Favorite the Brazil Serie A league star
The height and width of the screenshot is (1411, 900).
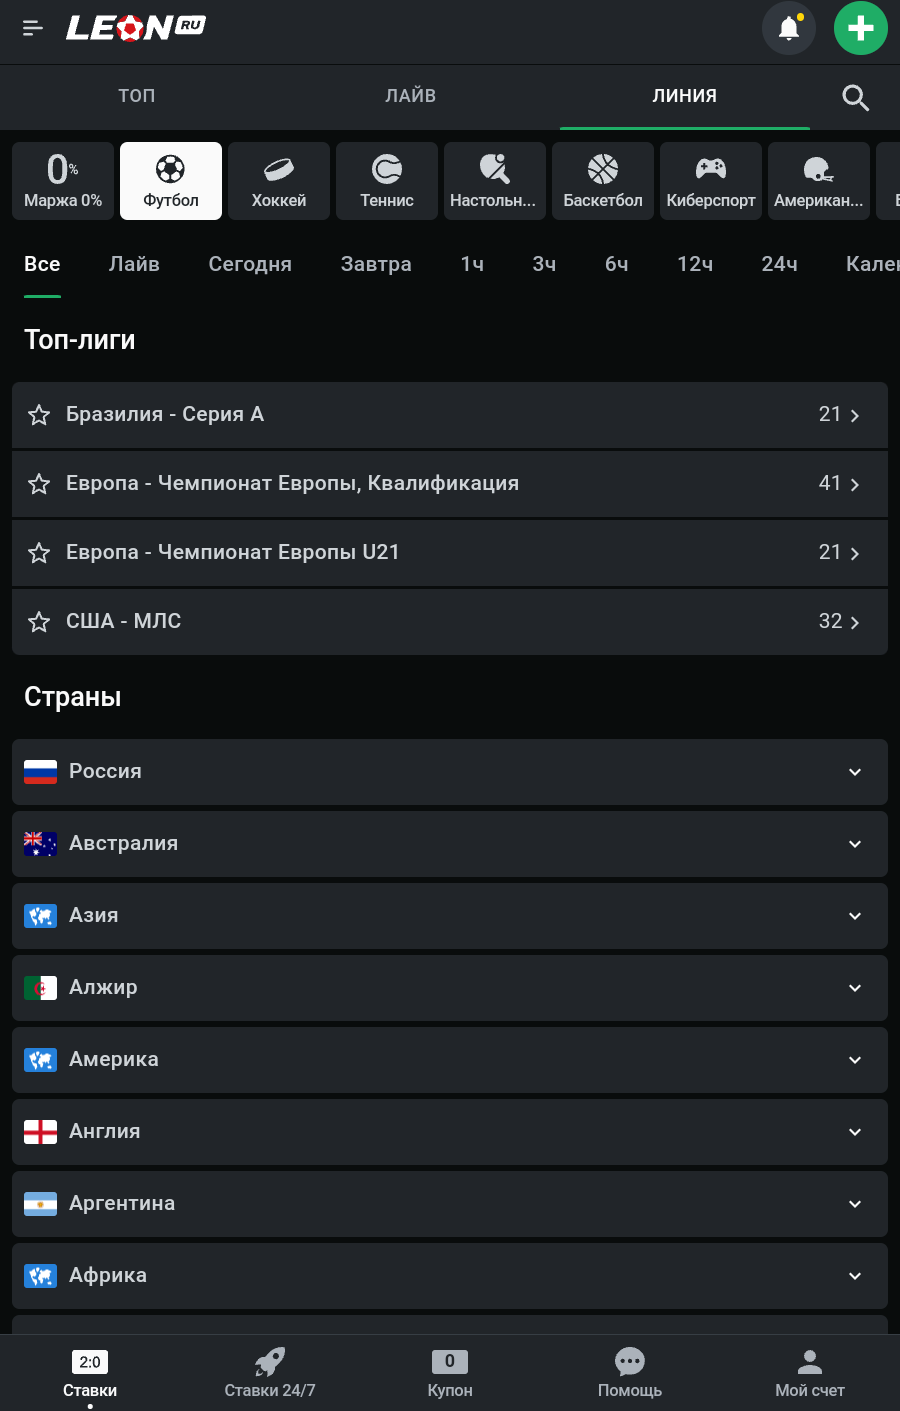pyautogui.click(x=39, y=415)
